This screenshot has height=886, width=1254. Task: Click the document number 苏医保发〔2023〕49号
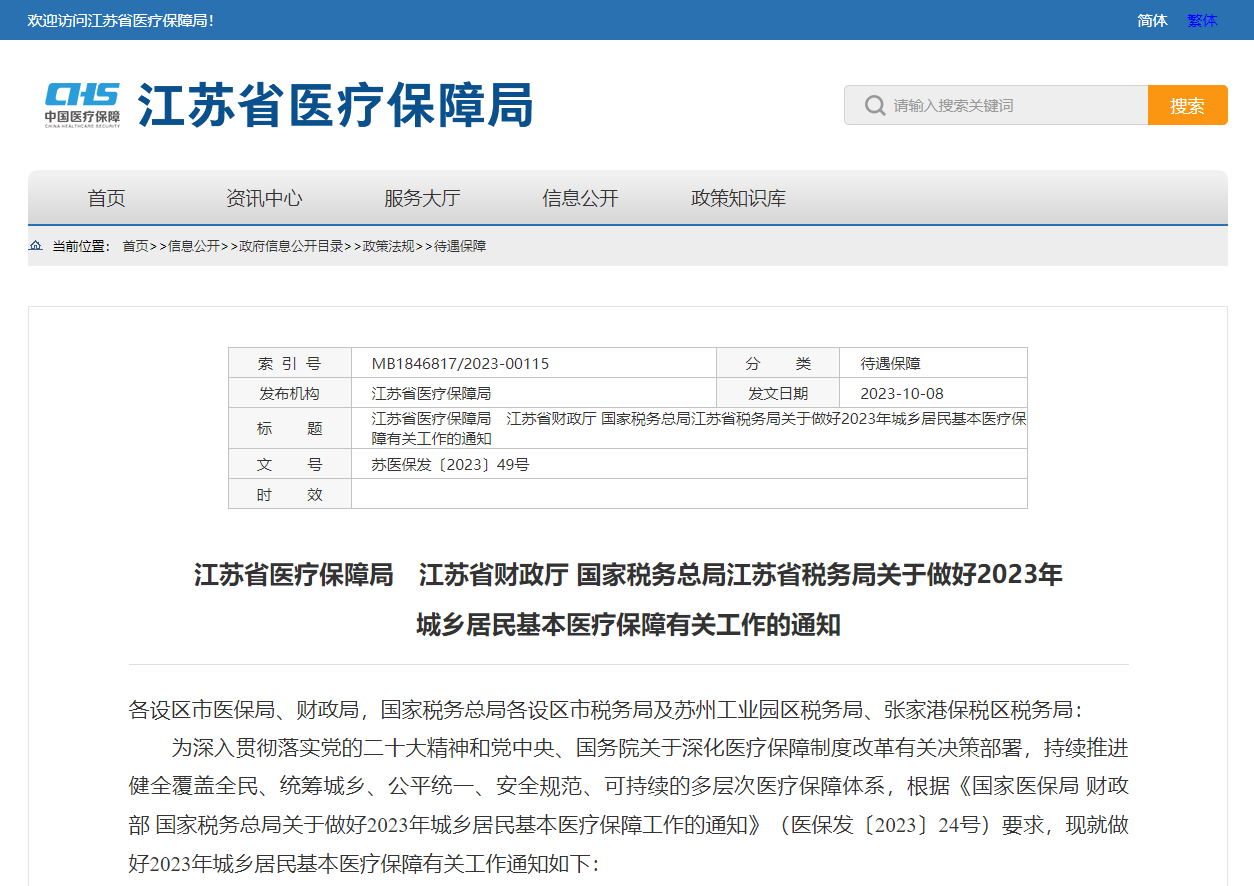(450, 465)
